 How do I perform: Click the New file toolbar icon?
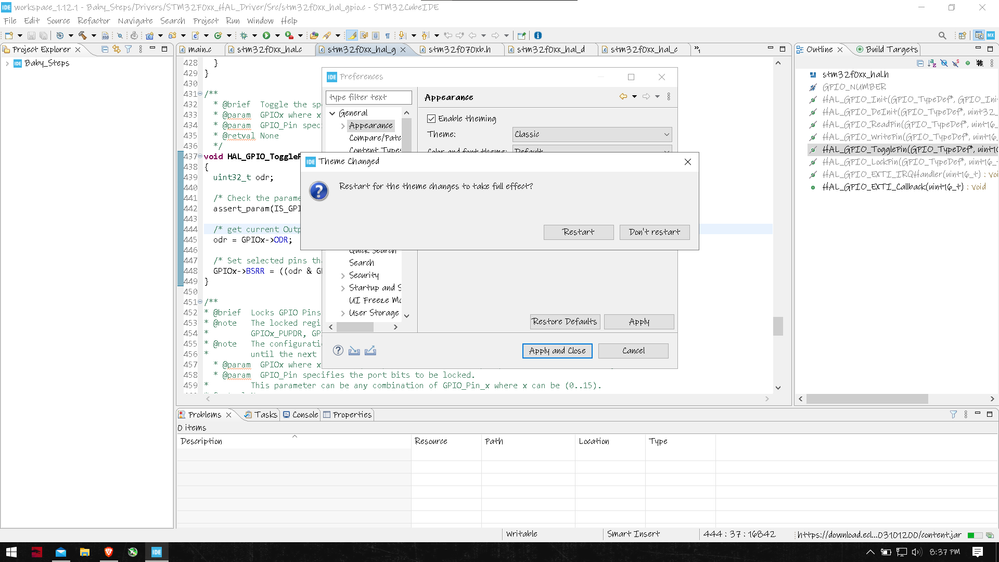(x=10, y=36)
